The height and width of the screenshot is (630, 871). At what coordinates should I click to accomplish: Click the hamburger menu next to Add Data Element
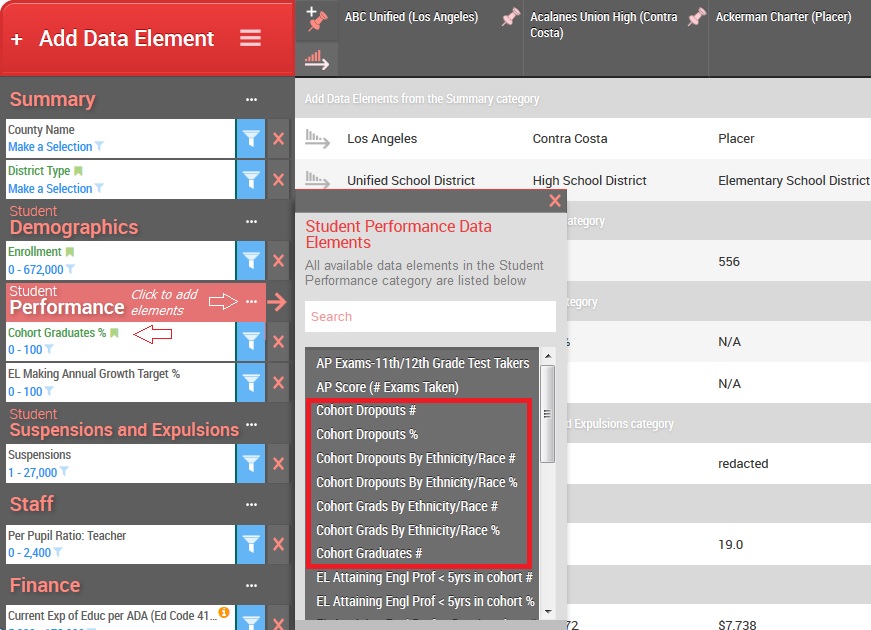[250, 38]
